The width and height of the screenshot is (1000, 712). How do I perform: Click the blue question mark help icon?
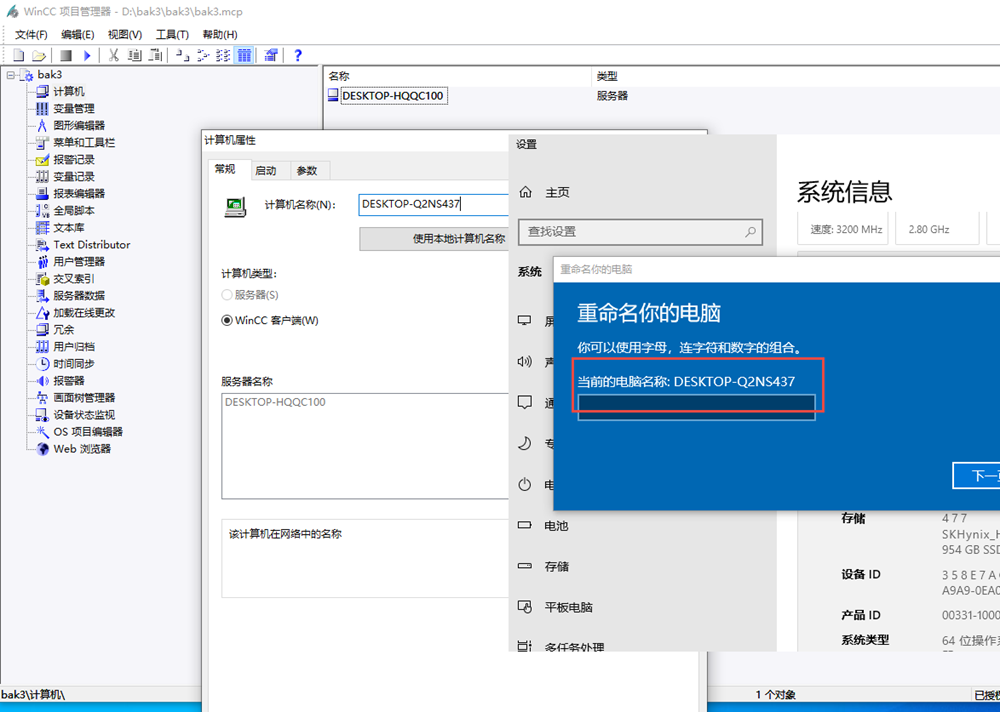coord(297,55)
